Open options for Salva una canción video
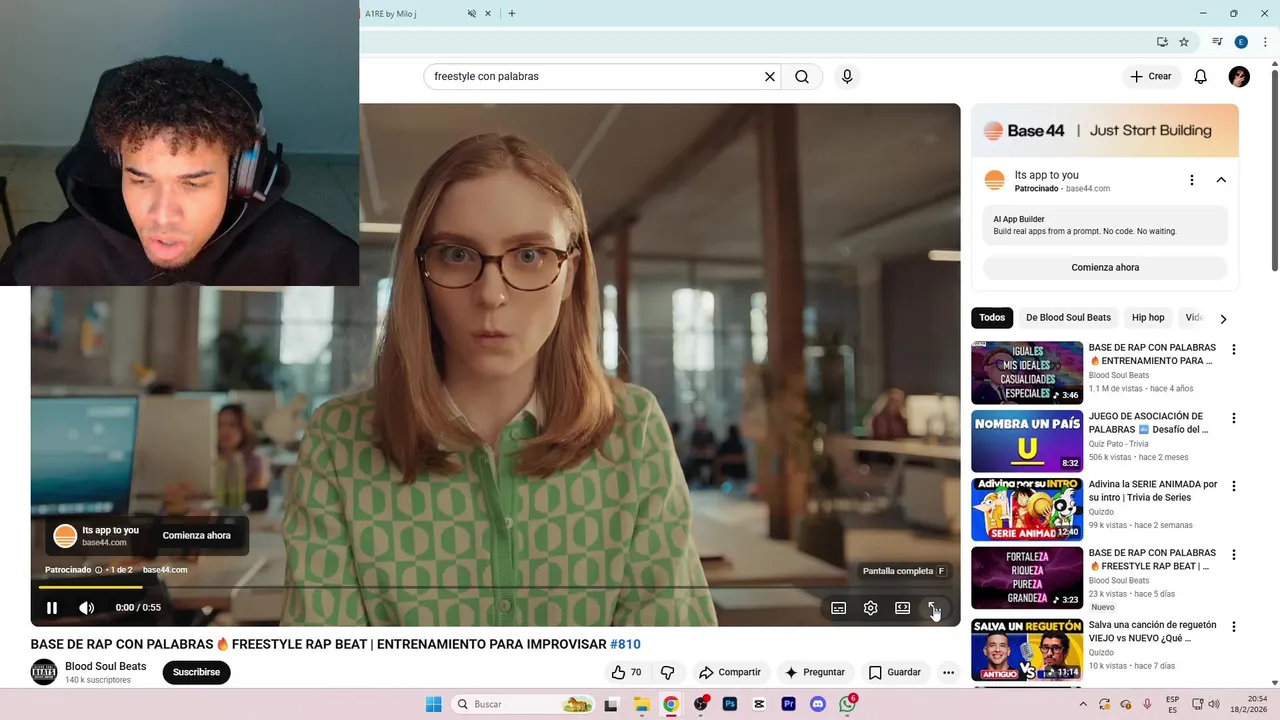Screen dimensions: 1280x720 (1233, 627)
